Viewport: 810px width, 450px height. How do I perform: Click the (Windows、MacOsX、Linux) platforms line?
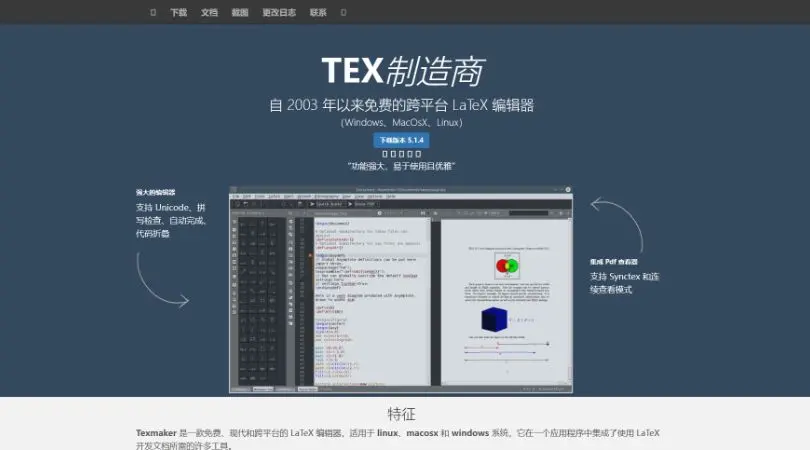pos(401,122)
